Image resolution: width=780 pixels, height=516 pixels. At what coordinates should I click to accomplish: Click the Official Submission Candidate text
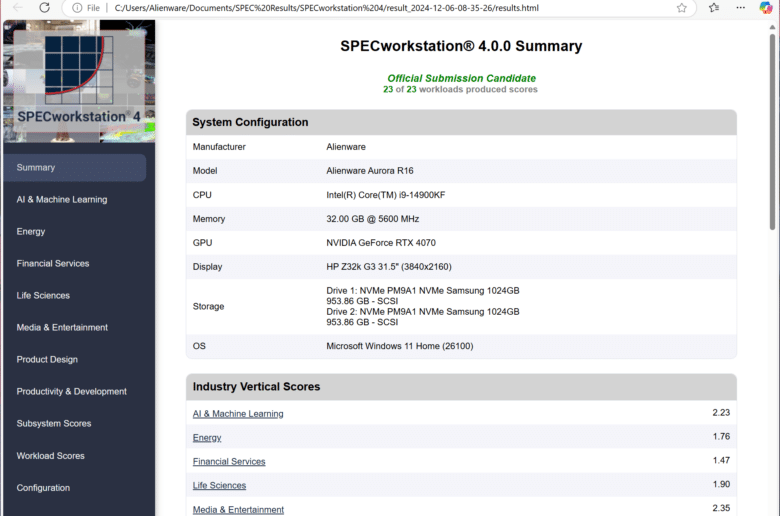click(462, 78)
